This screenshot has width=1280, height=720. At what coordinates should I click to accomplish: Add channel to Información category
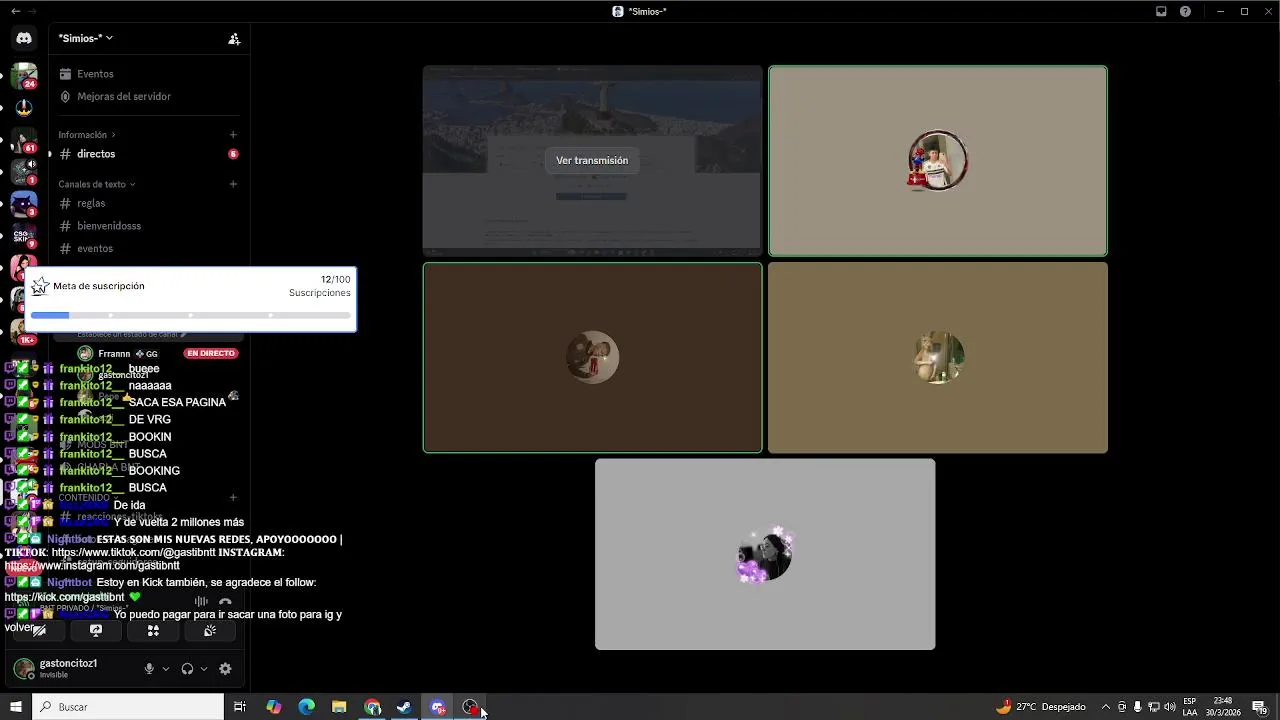pos(233,135)
